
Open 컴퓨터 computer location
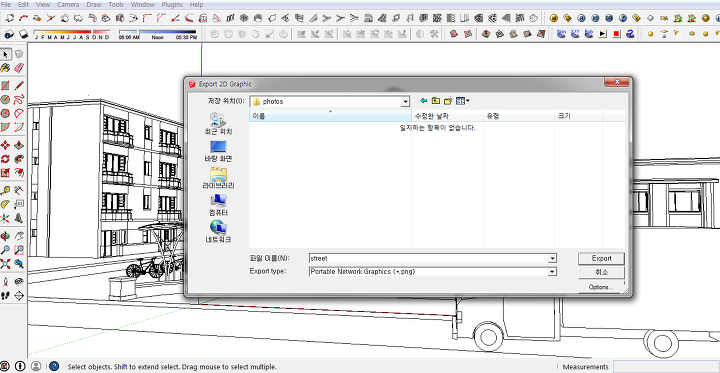[x=218, y=205]
